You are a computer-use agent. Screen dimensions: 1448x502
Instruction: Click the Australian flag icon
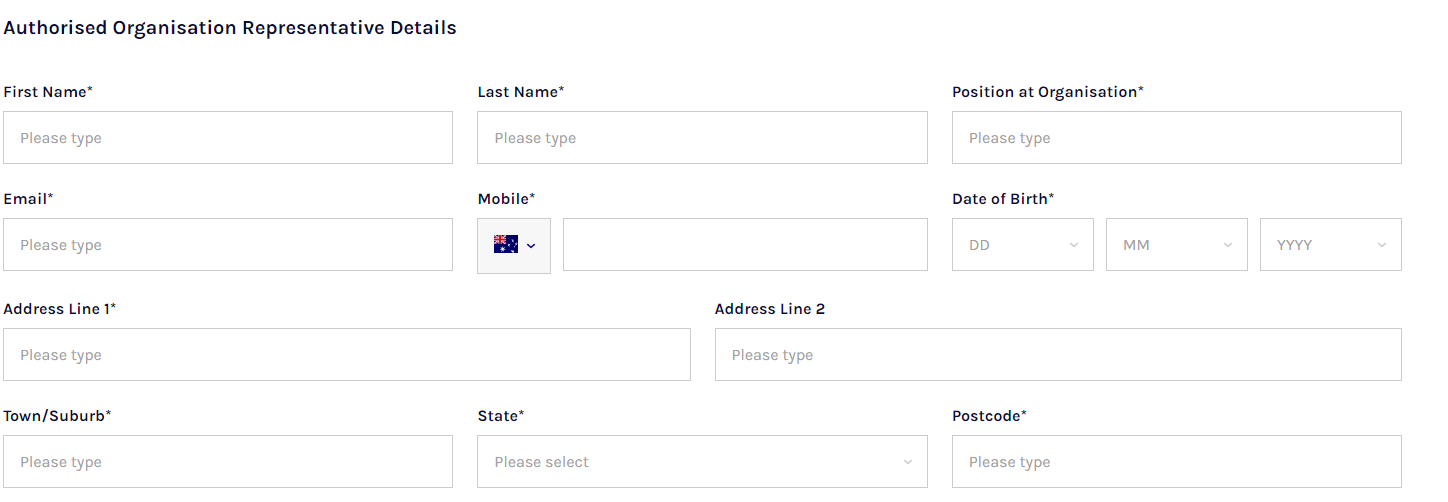click(x=506, y=245)
